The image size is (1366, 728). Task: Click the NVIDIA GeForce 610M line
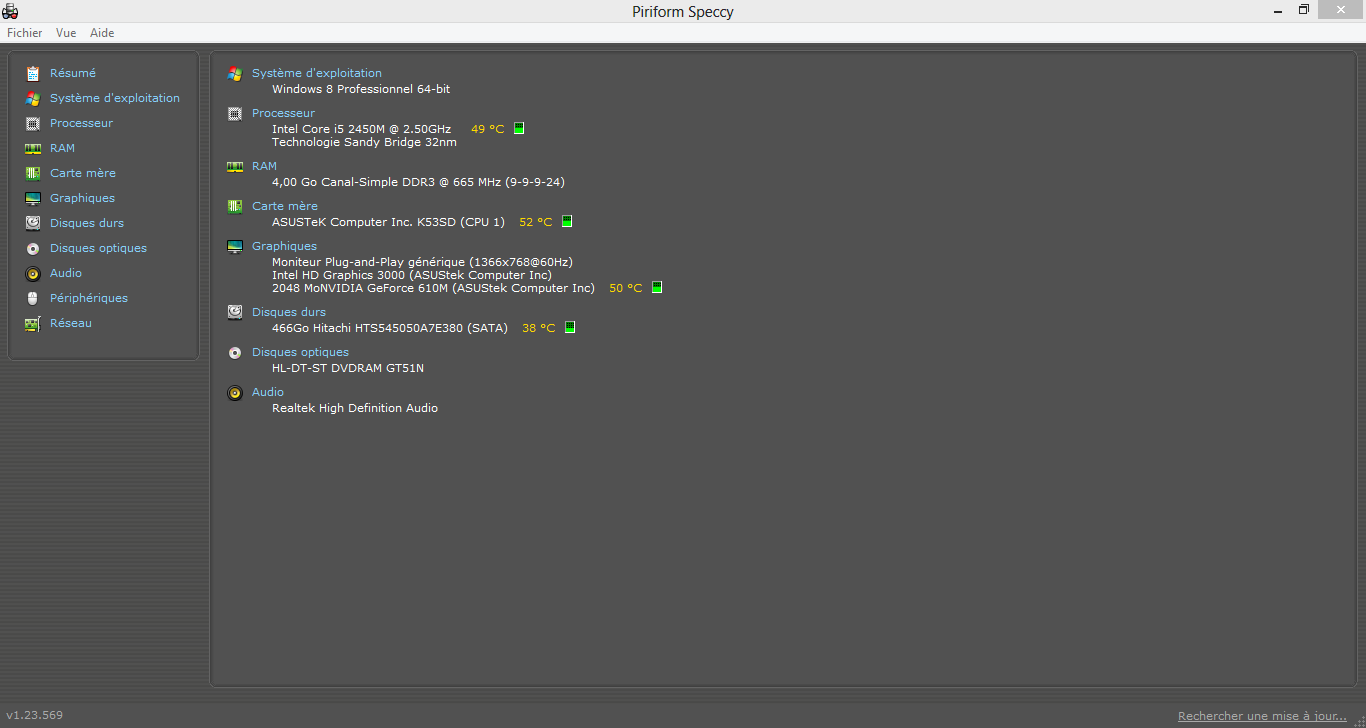pos(433,288)
